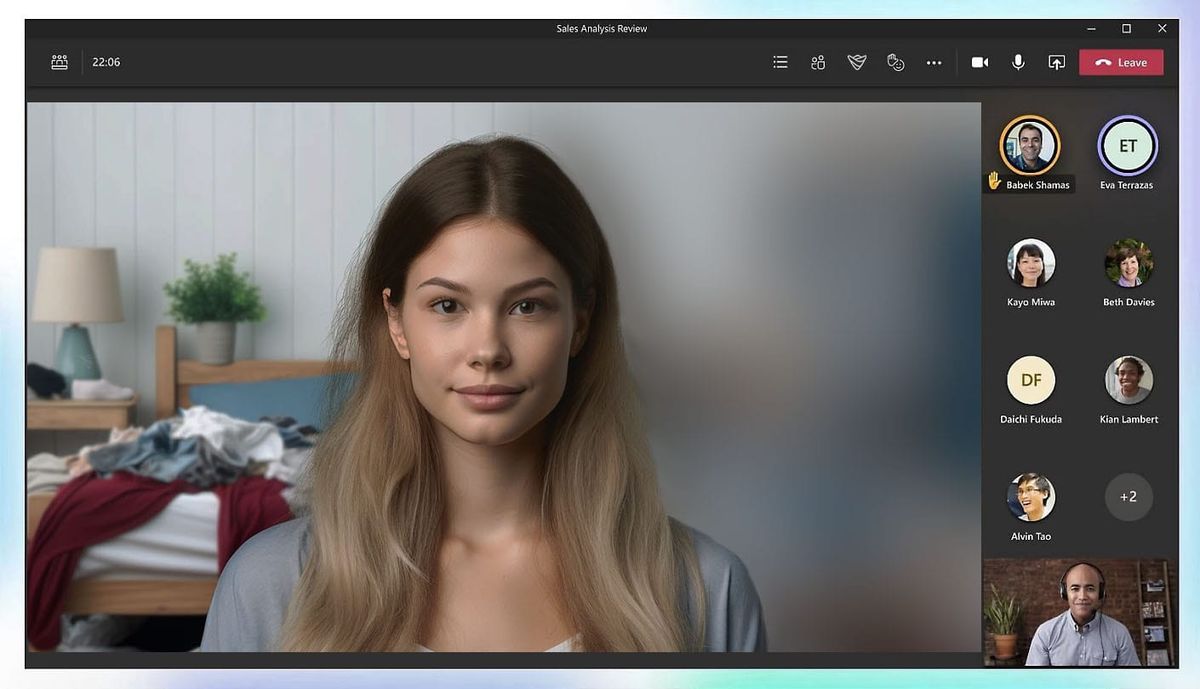Select Kian Lambert's participant photo

[x=1128, y=381]
